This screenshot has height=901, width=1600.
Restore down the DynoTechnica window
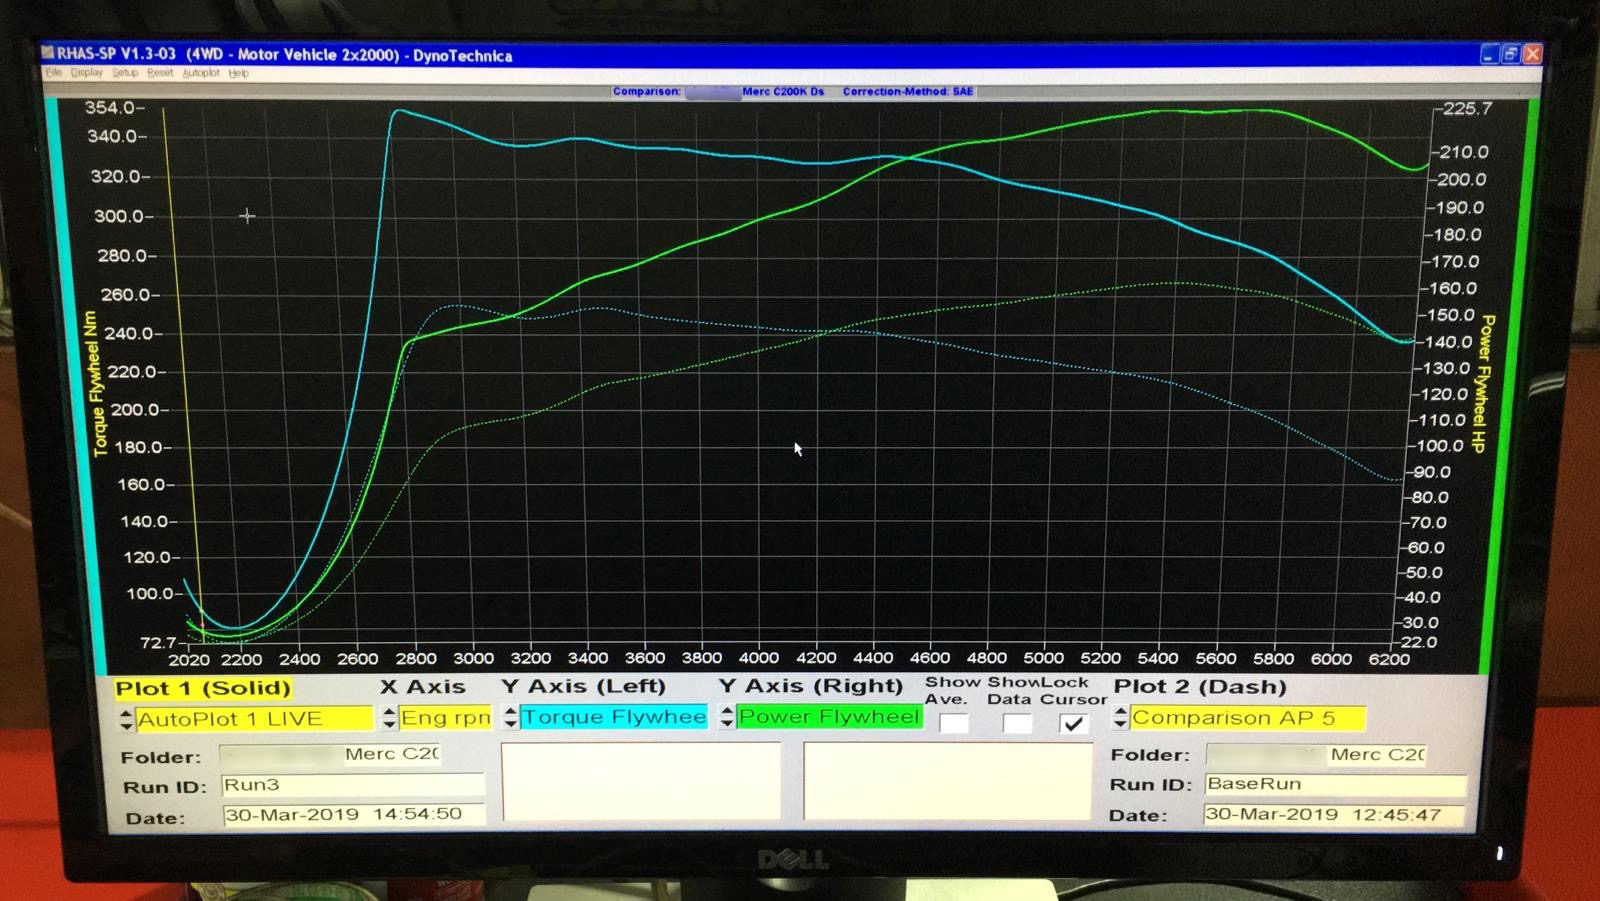pyautogui.click(x=1511, y=54)
